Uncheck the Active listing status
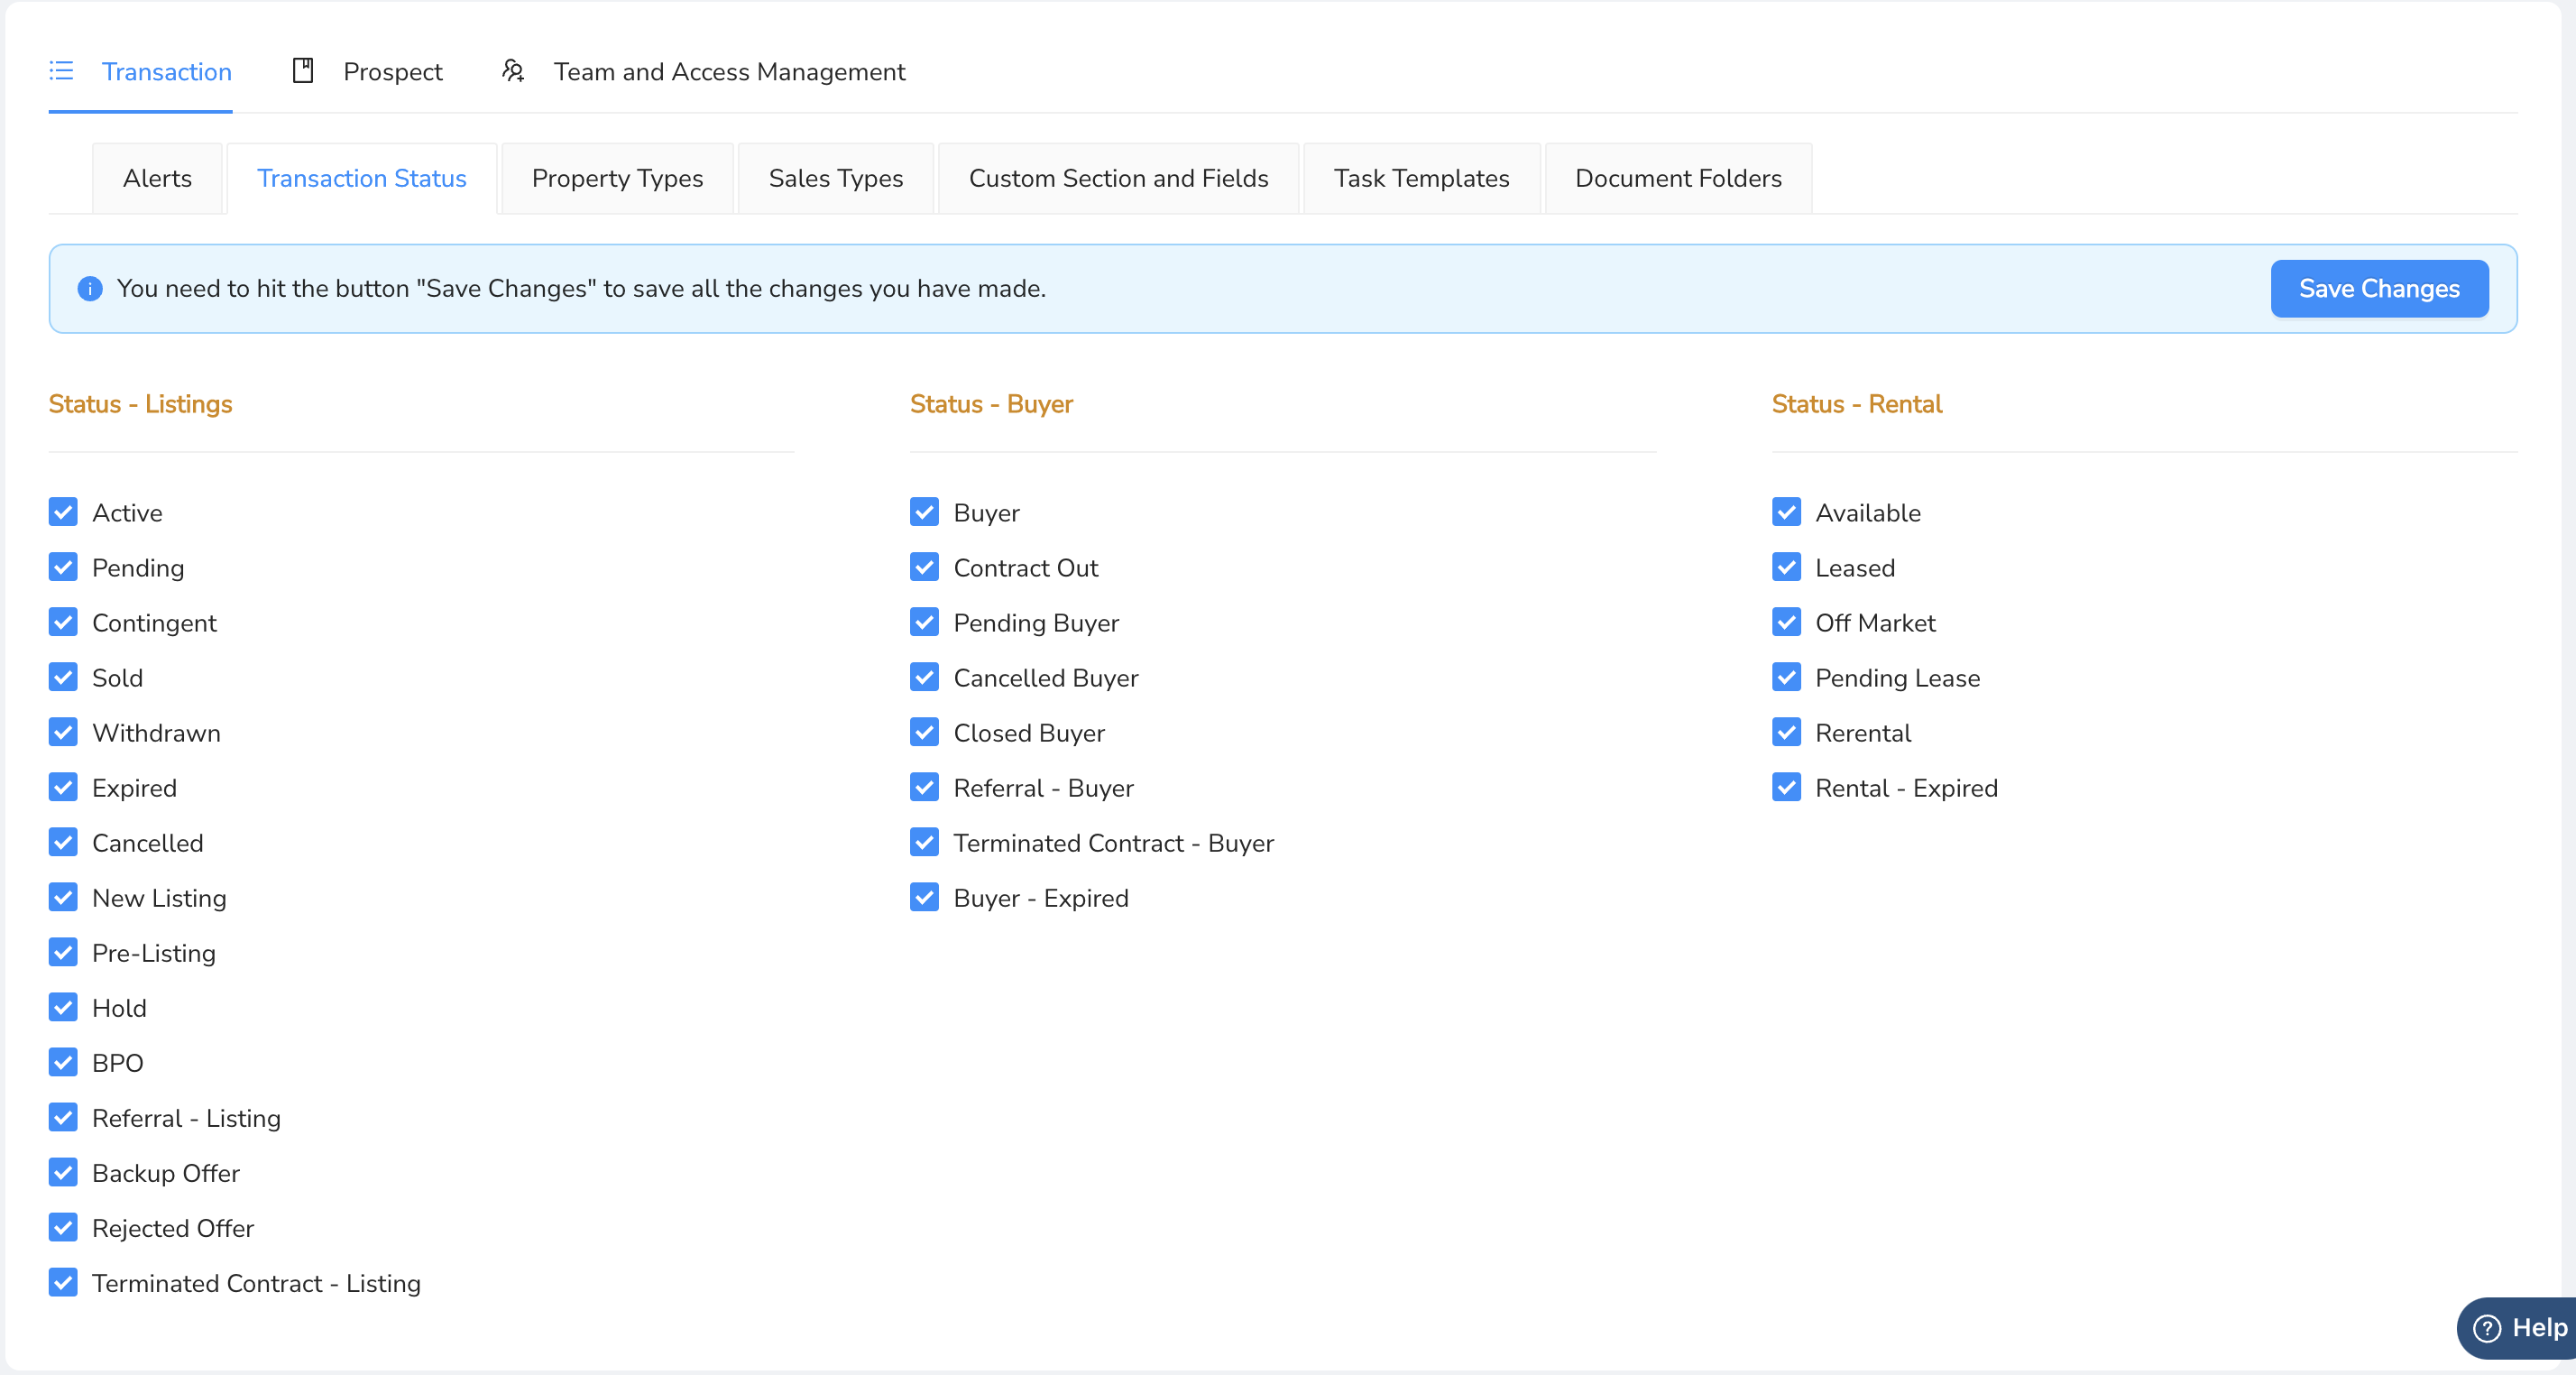This screenshot has width=2576, height=1375. [63, 512]
